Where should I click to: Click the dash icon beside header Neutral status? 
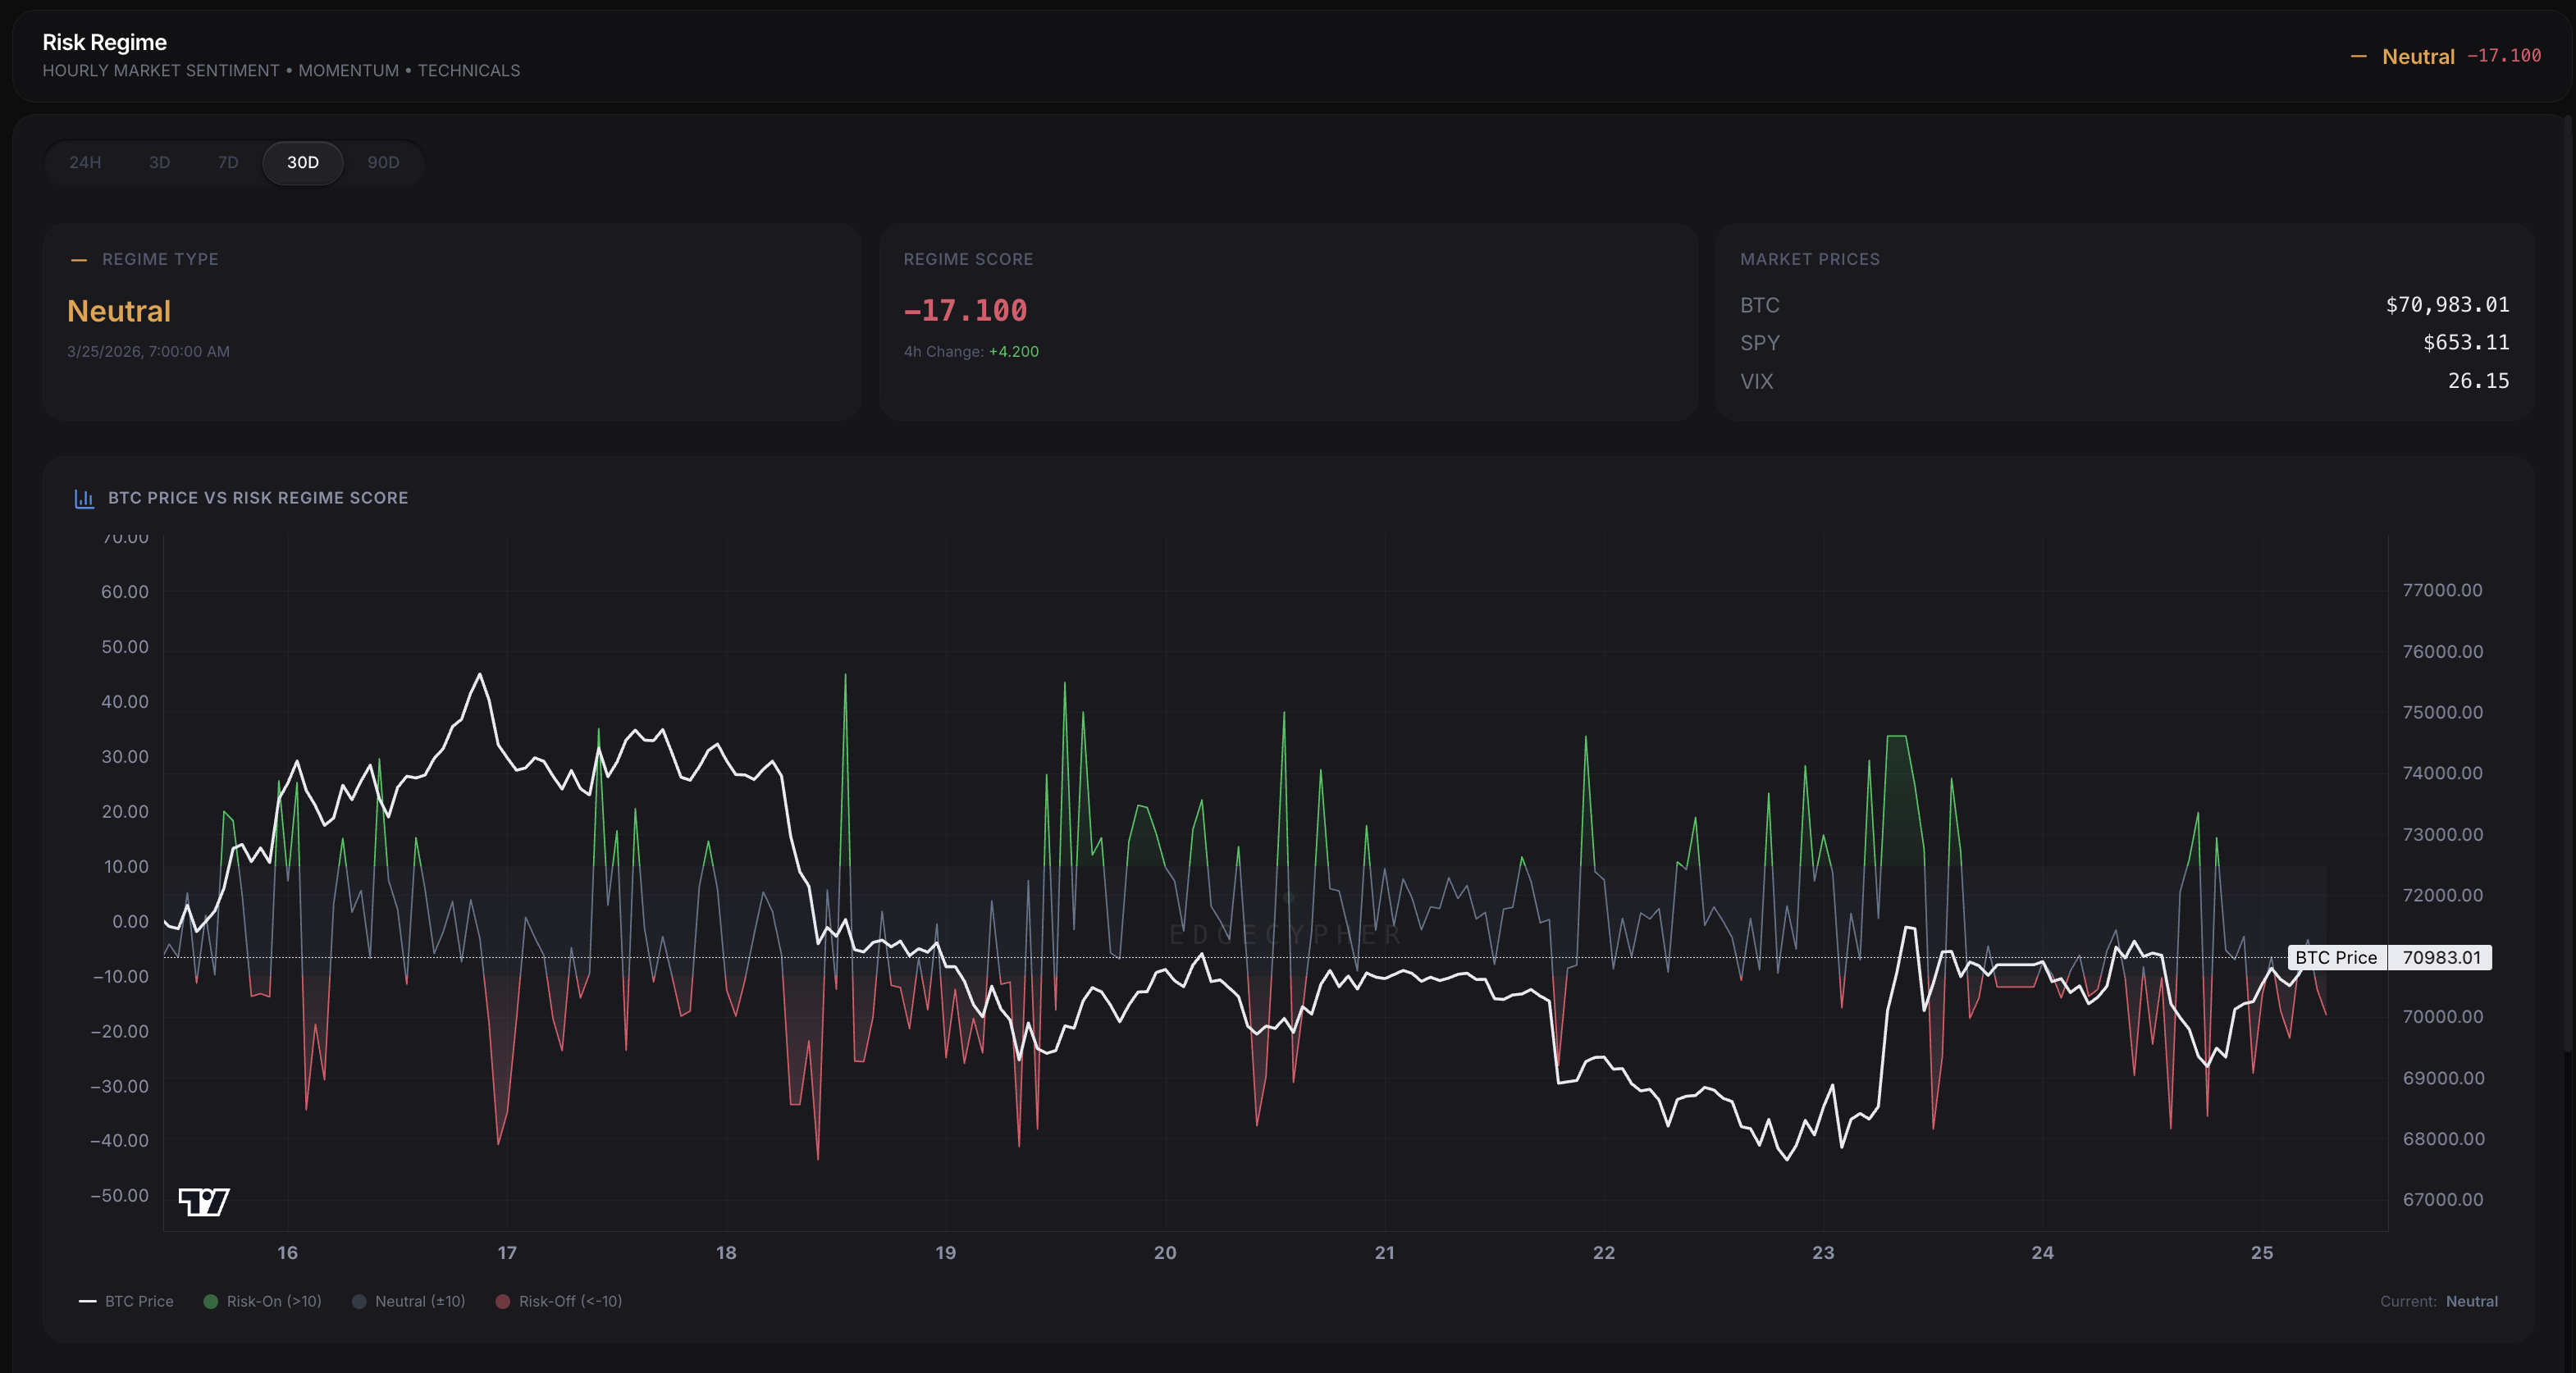click(x=2358, y=57)
